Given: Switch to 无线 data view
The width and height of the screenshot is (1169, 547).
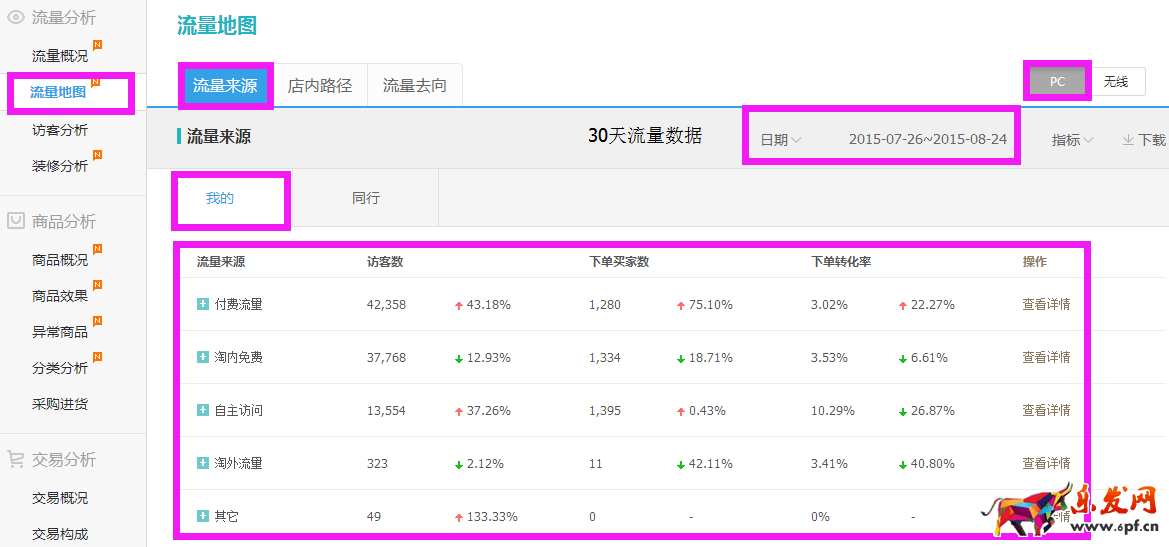Looking at the screenshot, I should [1116, 82].
